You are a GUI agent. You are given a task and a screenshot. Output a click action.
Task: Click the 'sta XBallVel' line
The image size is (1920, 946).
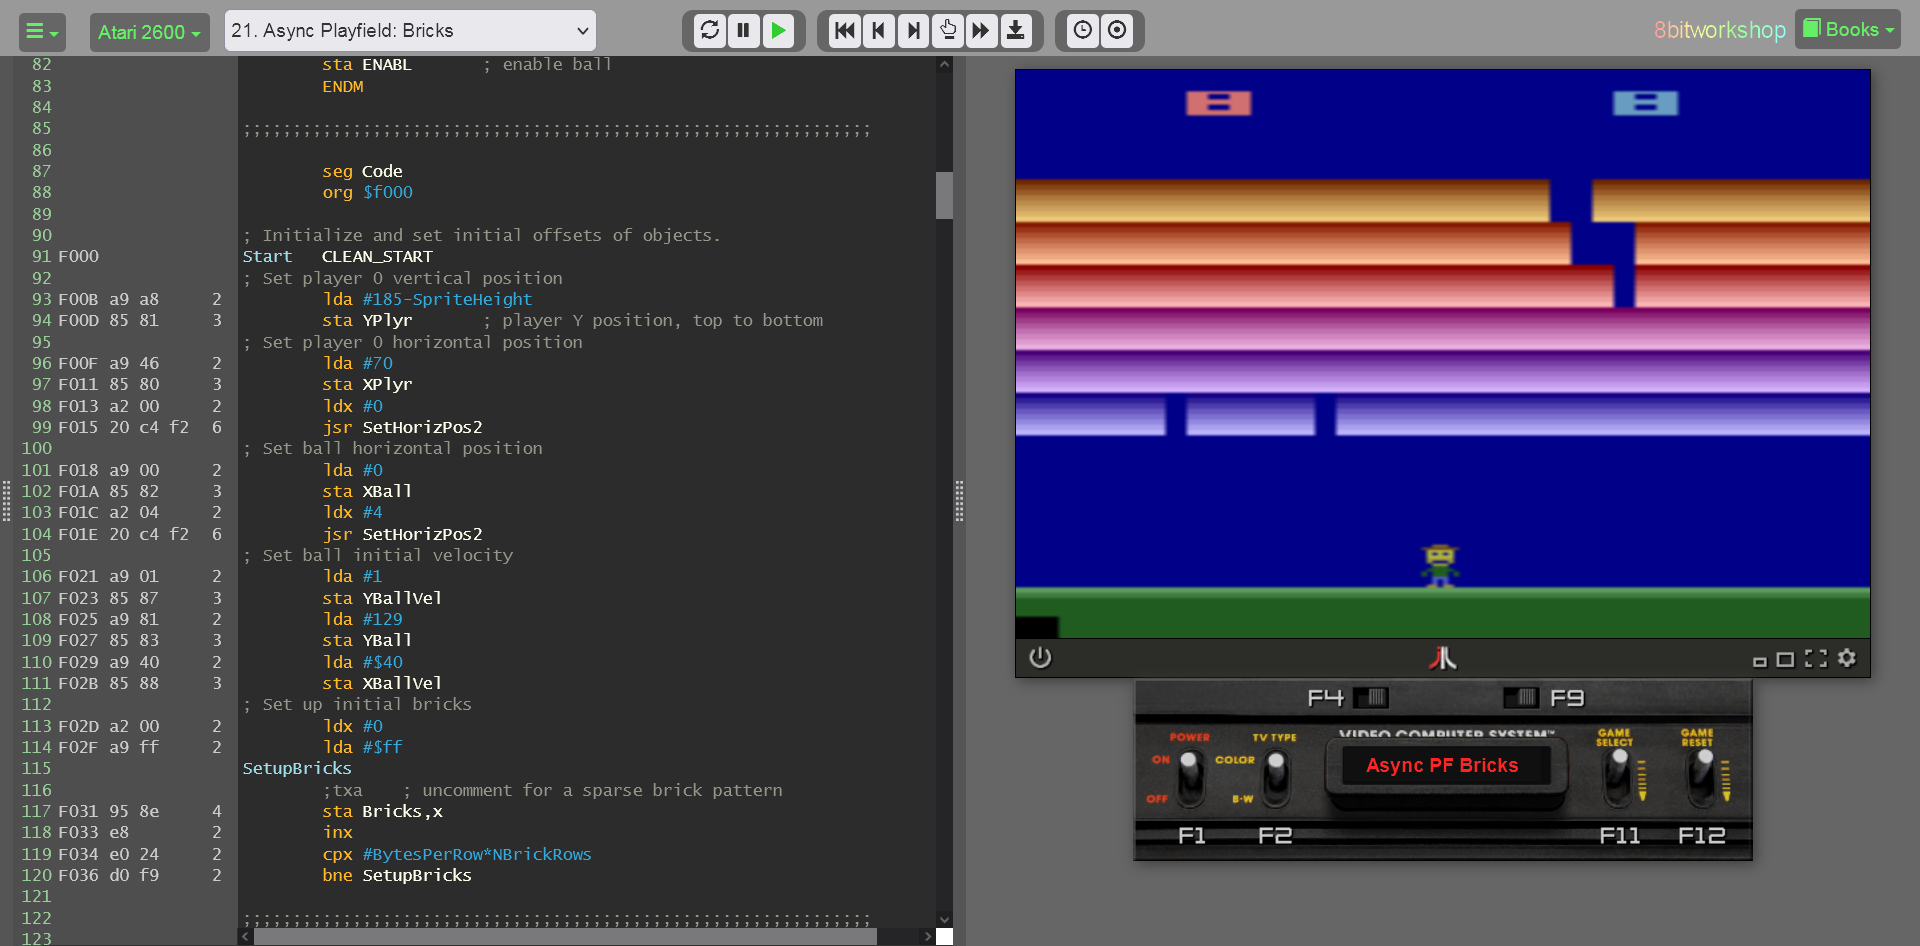(x=382, y=683)
